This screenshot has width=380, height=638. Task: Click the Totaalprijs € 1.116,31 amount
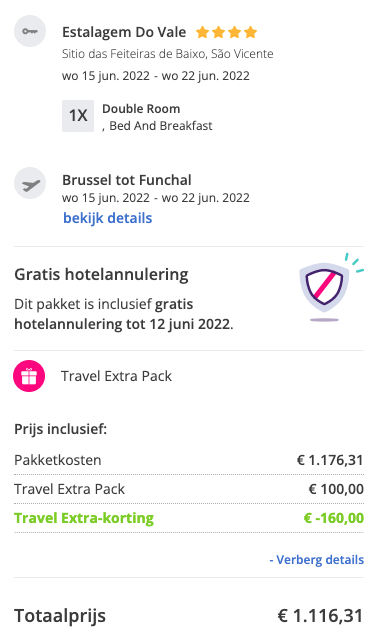tap(320, 616)
